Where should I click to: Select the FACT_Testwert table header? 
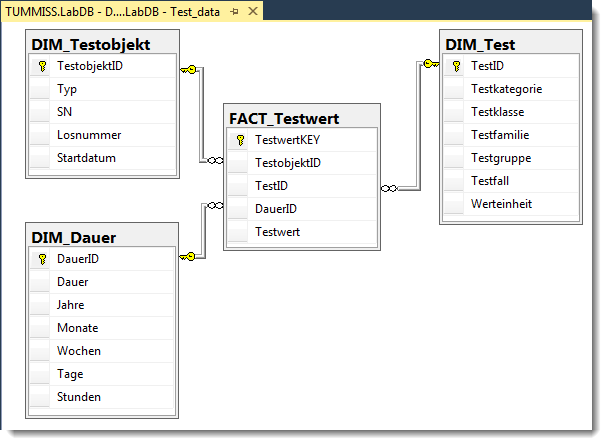302,118
